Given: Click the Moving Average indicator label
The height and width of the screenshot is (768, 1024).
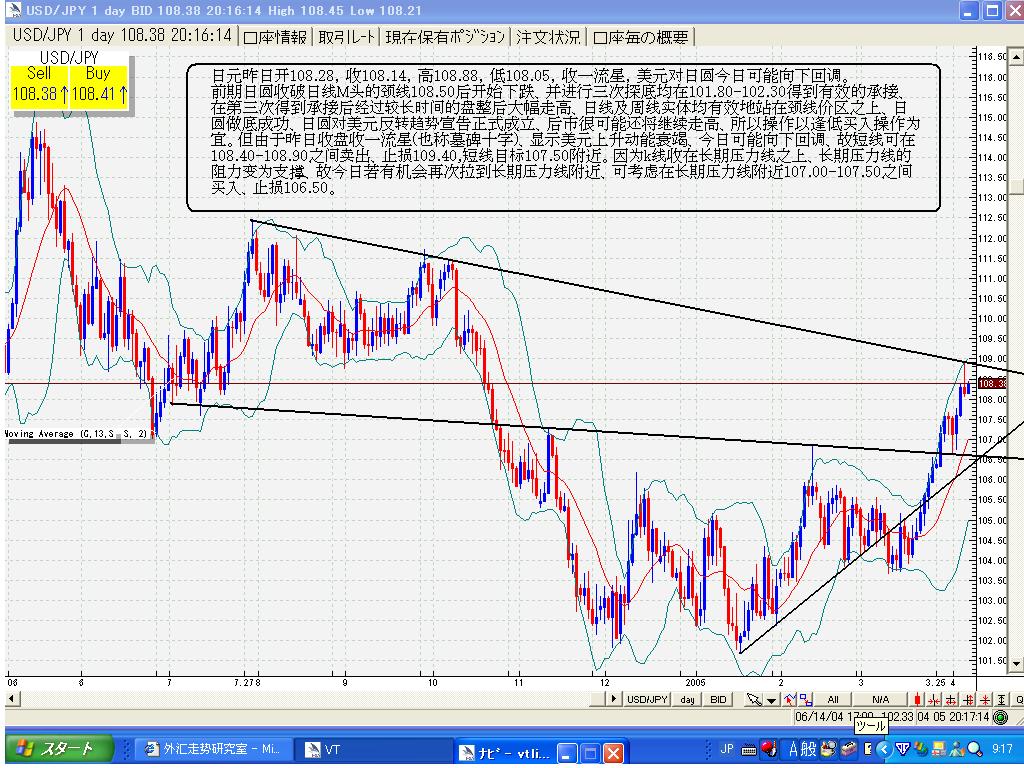Looking at the screenshot, I should click(x=76, y=434).
